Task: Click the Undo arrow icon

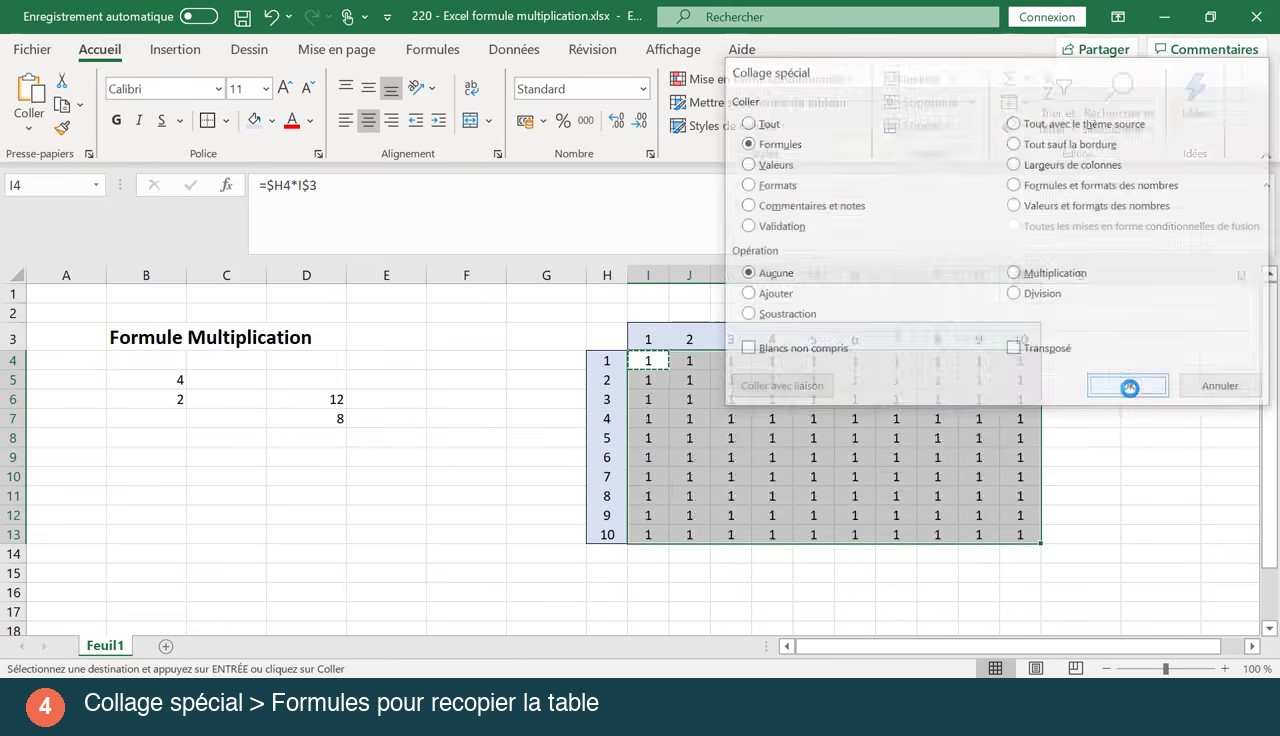Action: 271,17
